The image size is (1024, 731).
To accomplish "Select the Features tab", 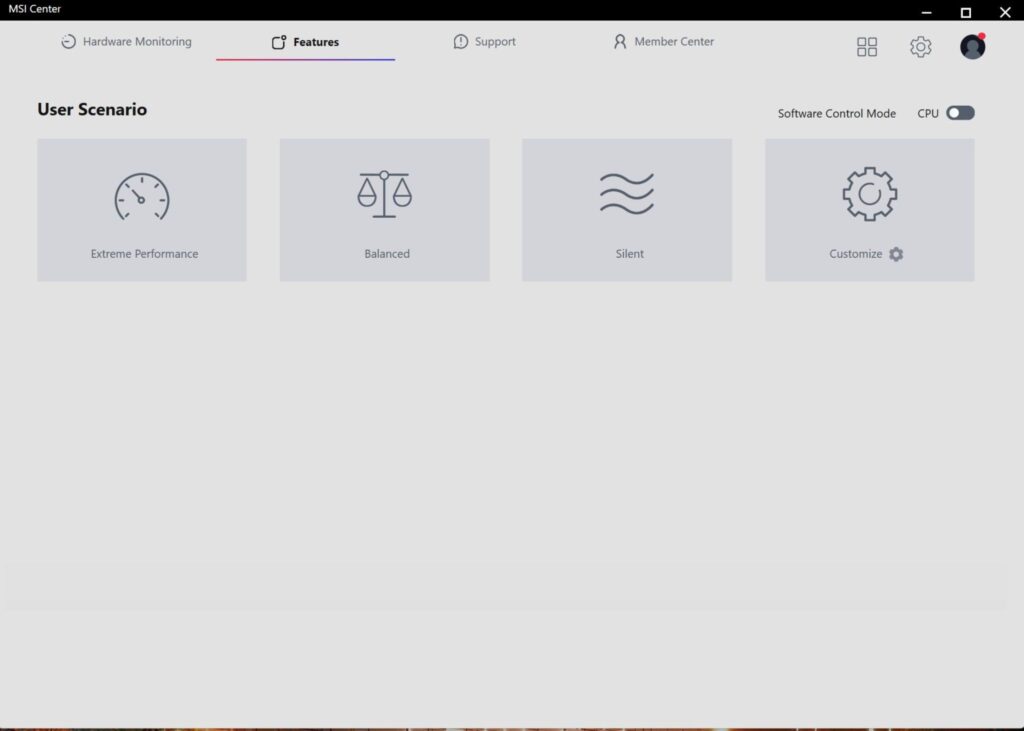I will [305, 42].
